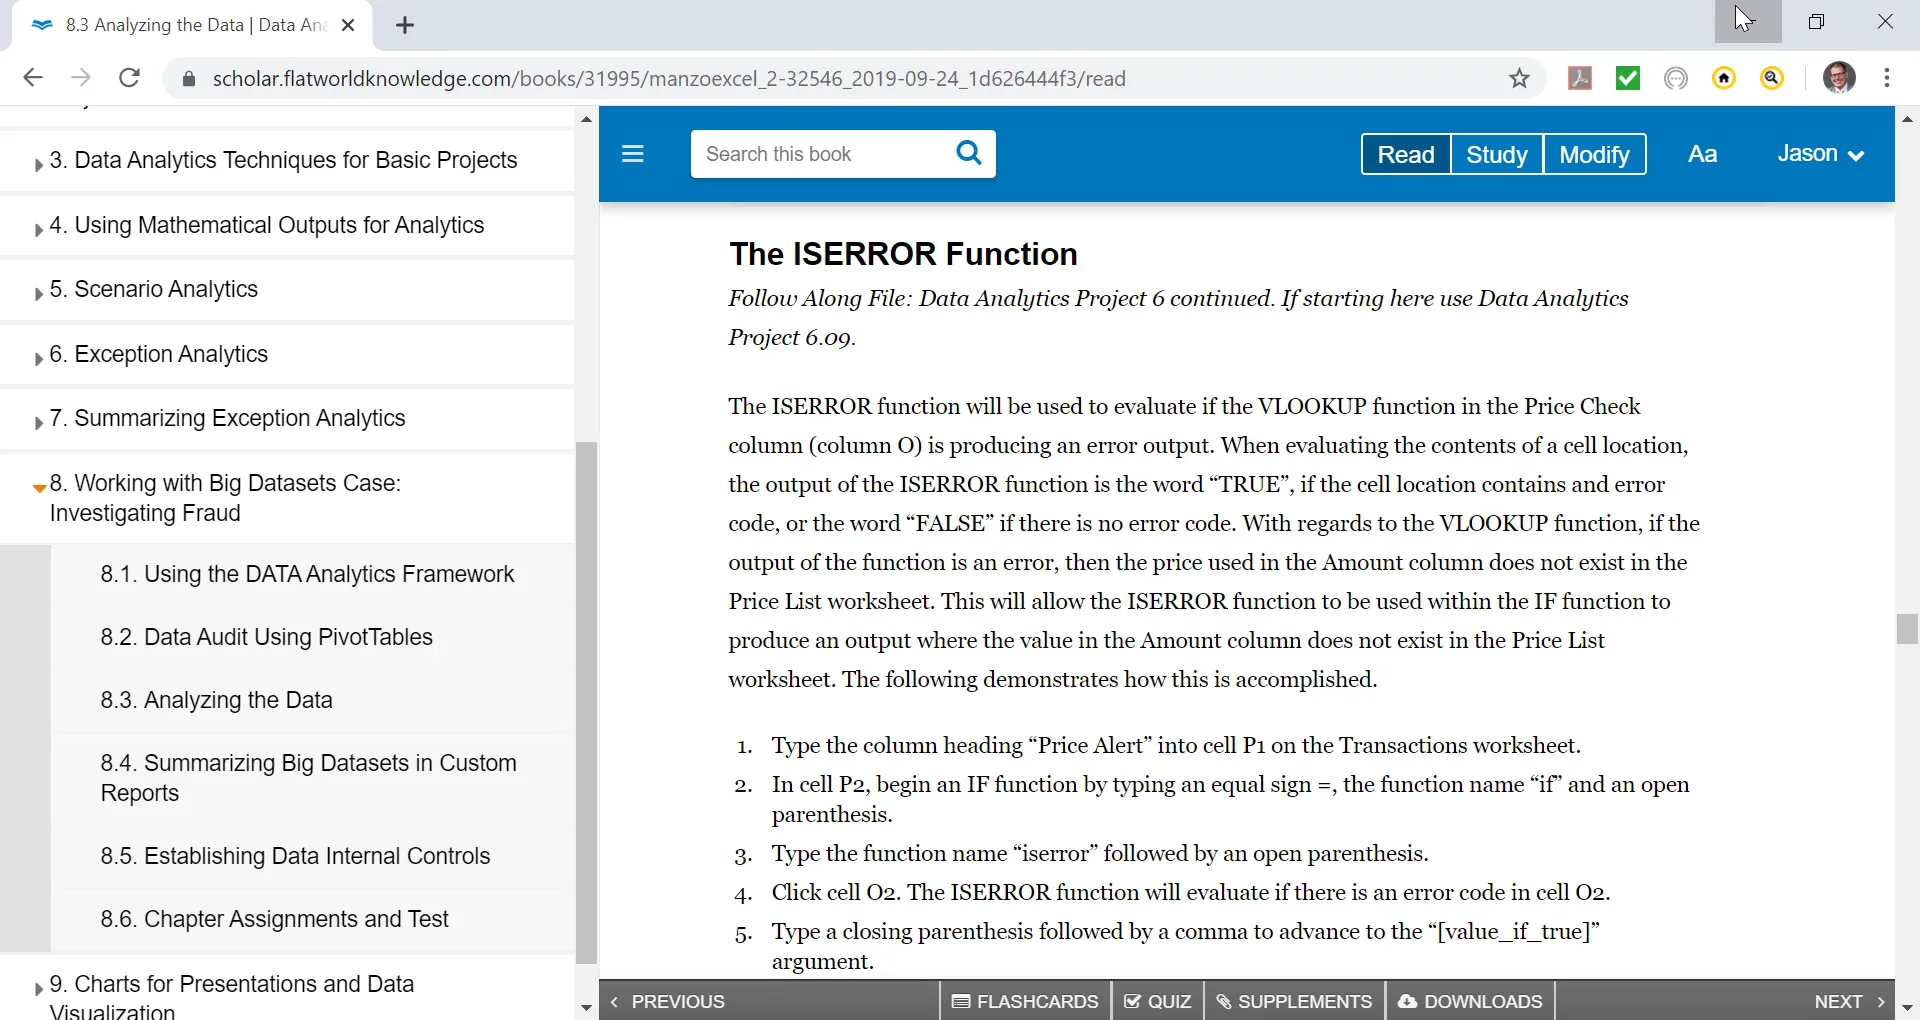
Task: Click the page scrollbar thumb
Action: point(1907,629)
